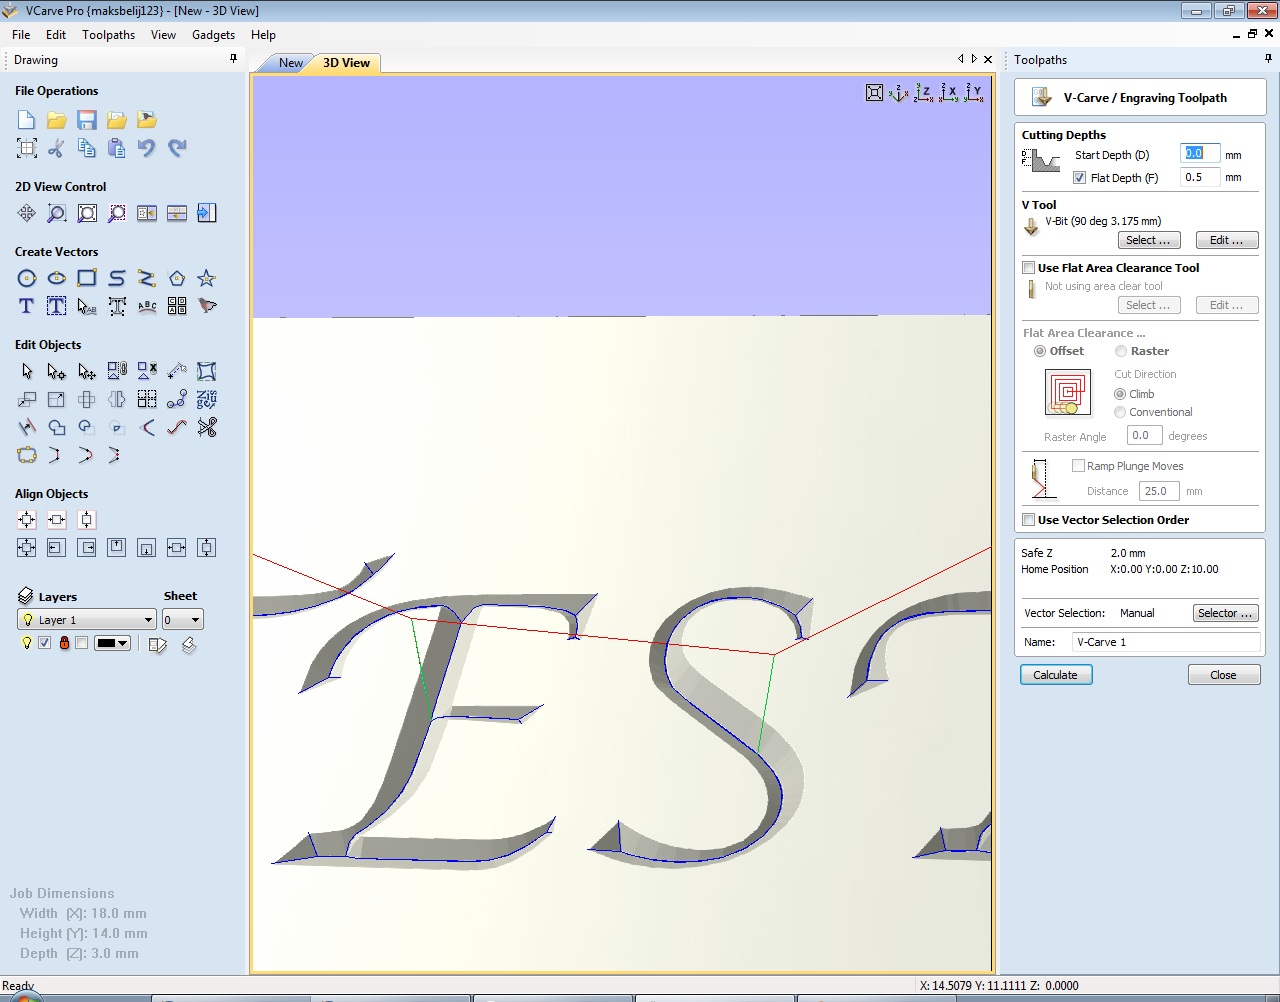
Task: Select the Node editing tool
Action: (x=57, y=371)
